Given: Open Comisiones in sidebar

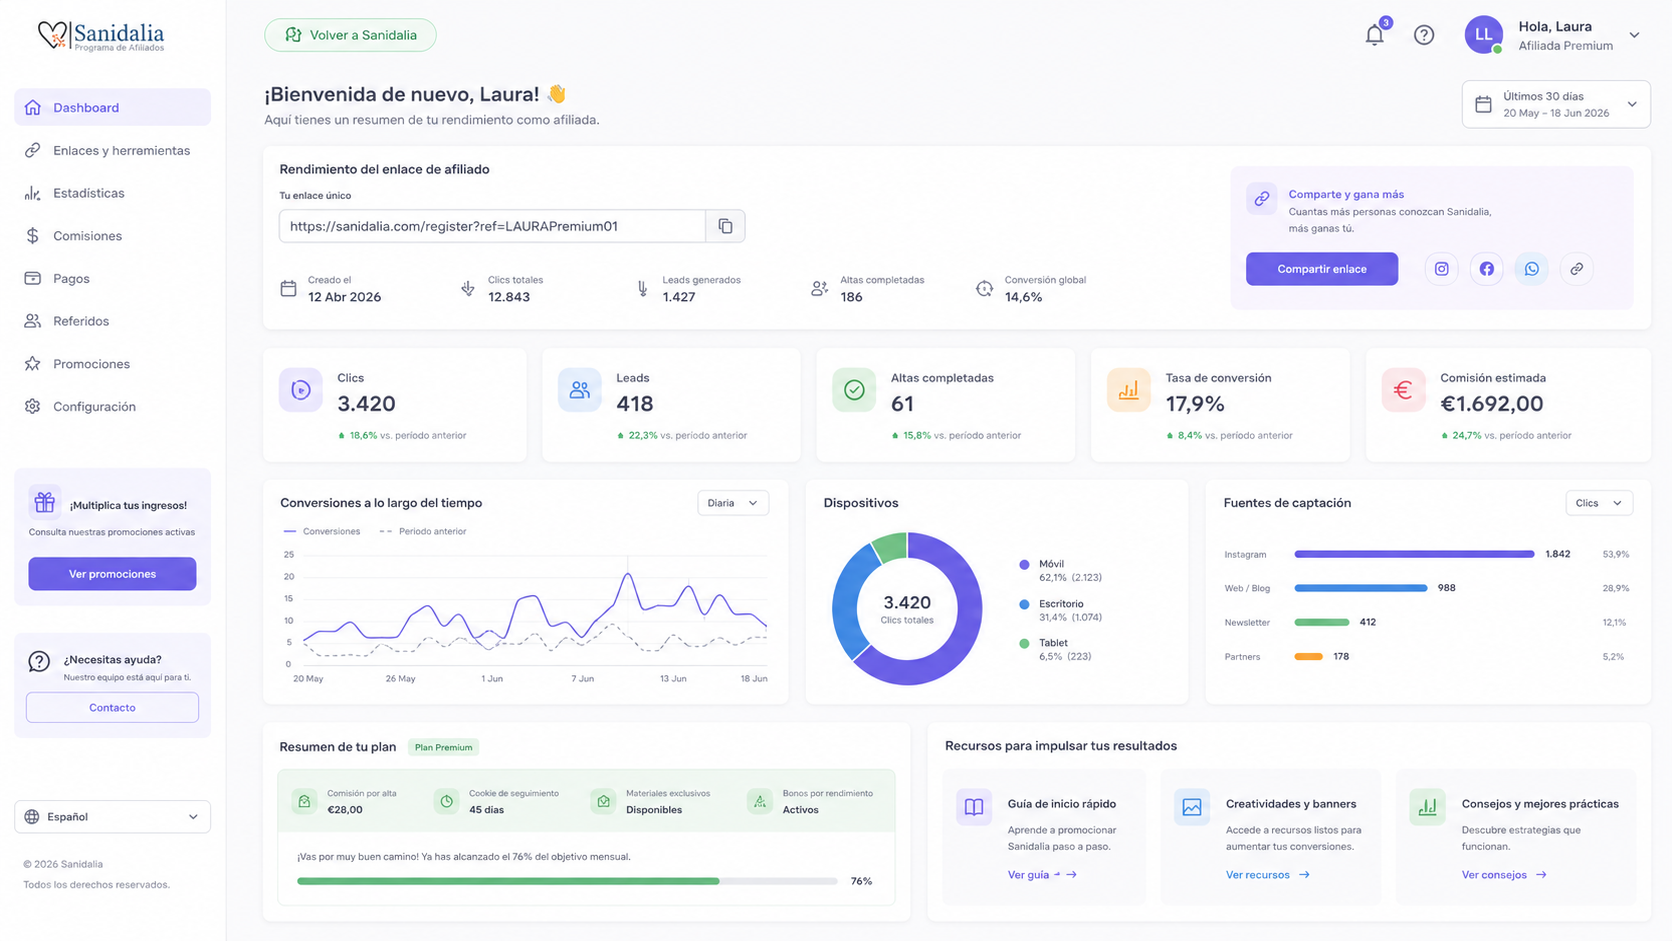Looking at the screenshot, I should click(x=112, y=236).
